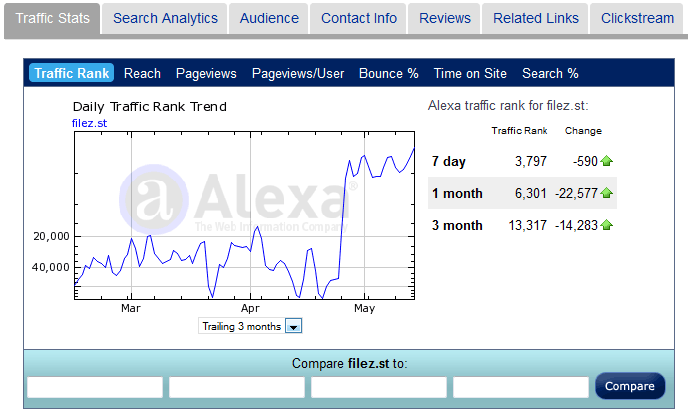This screenshot has width=691, height=412.
Task: Open the Related Links tab
Action: pyautogui.click(x=535, y=18)
